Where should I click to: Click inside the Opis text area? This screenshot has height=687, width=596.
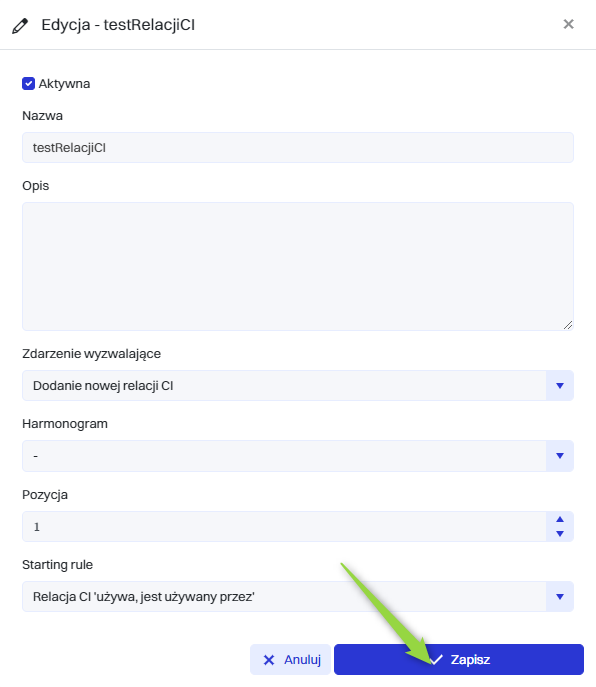coord(298,266)
